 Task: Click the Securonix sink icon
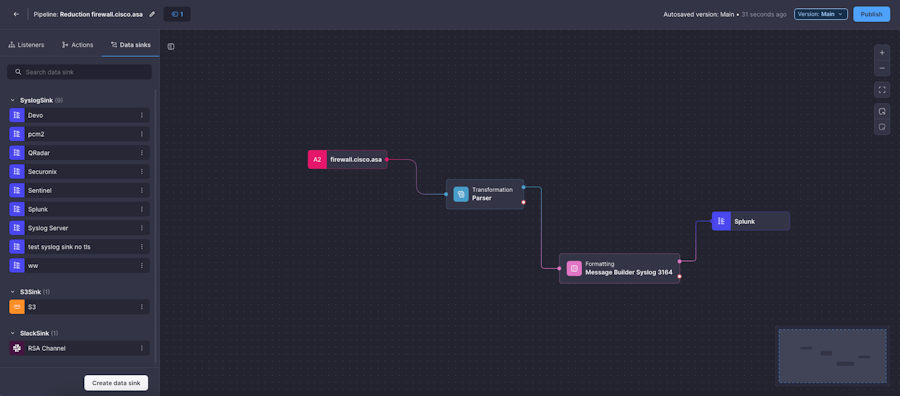pyautogui.click(x=17, y=172)
